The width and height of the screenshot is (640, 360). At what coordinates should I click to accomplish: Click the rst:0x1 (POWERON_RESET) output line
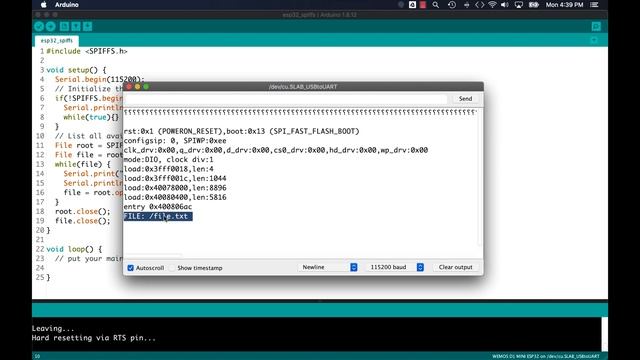241,131
